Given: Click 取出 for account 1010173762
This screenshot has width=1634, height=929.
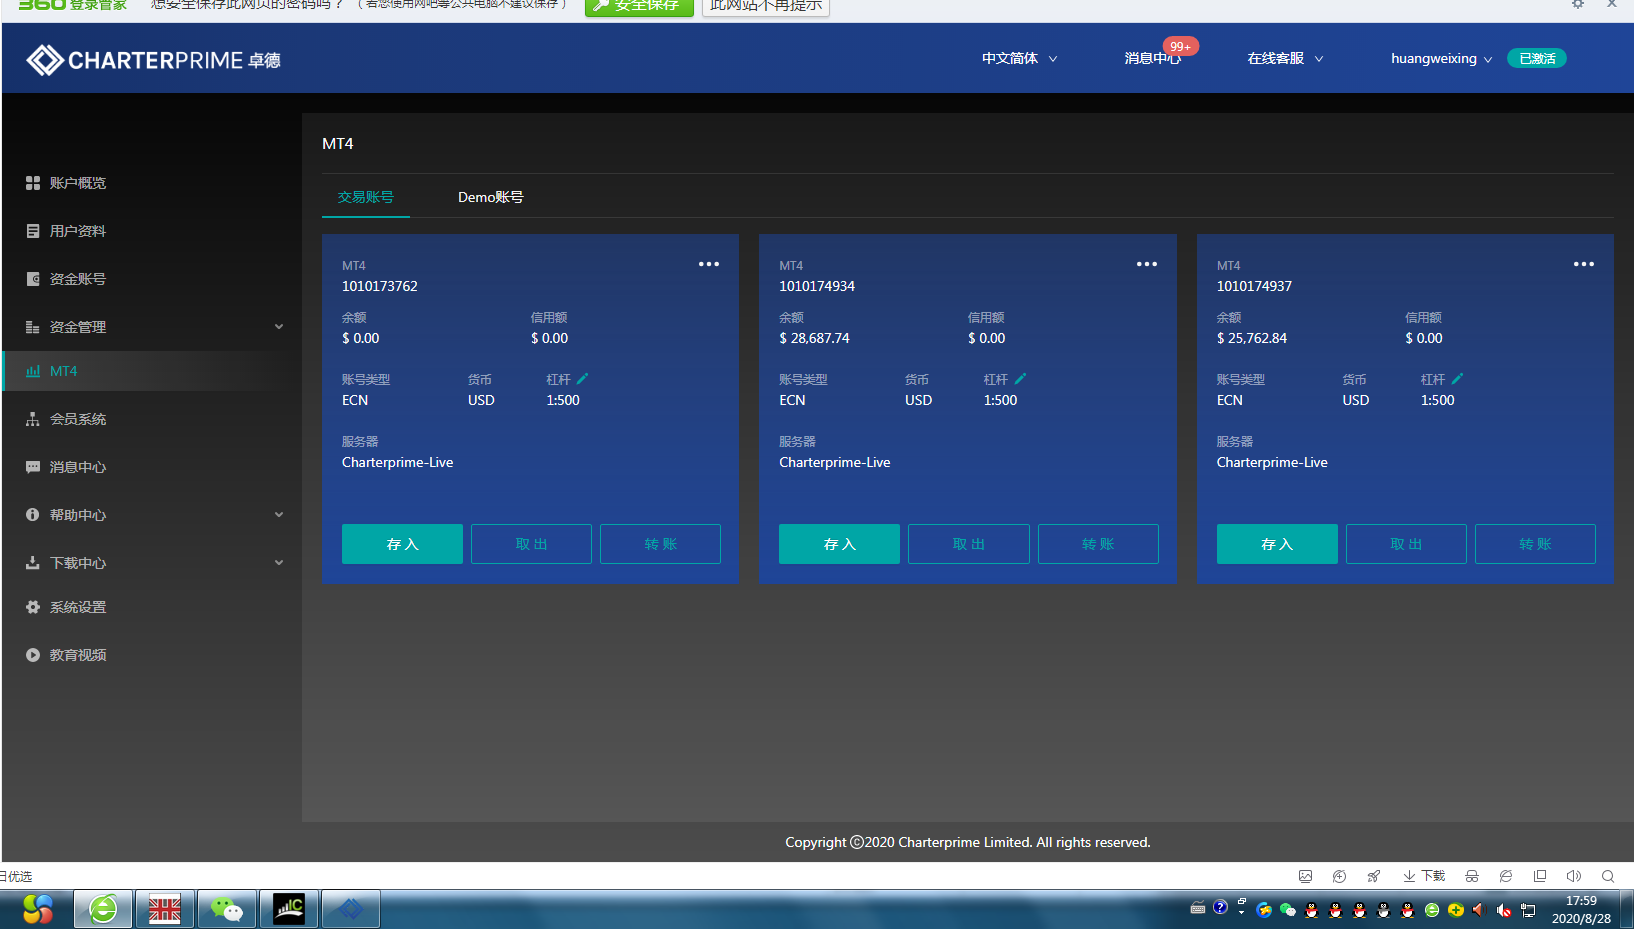Looking at the screenshot, I should point(531,544).
